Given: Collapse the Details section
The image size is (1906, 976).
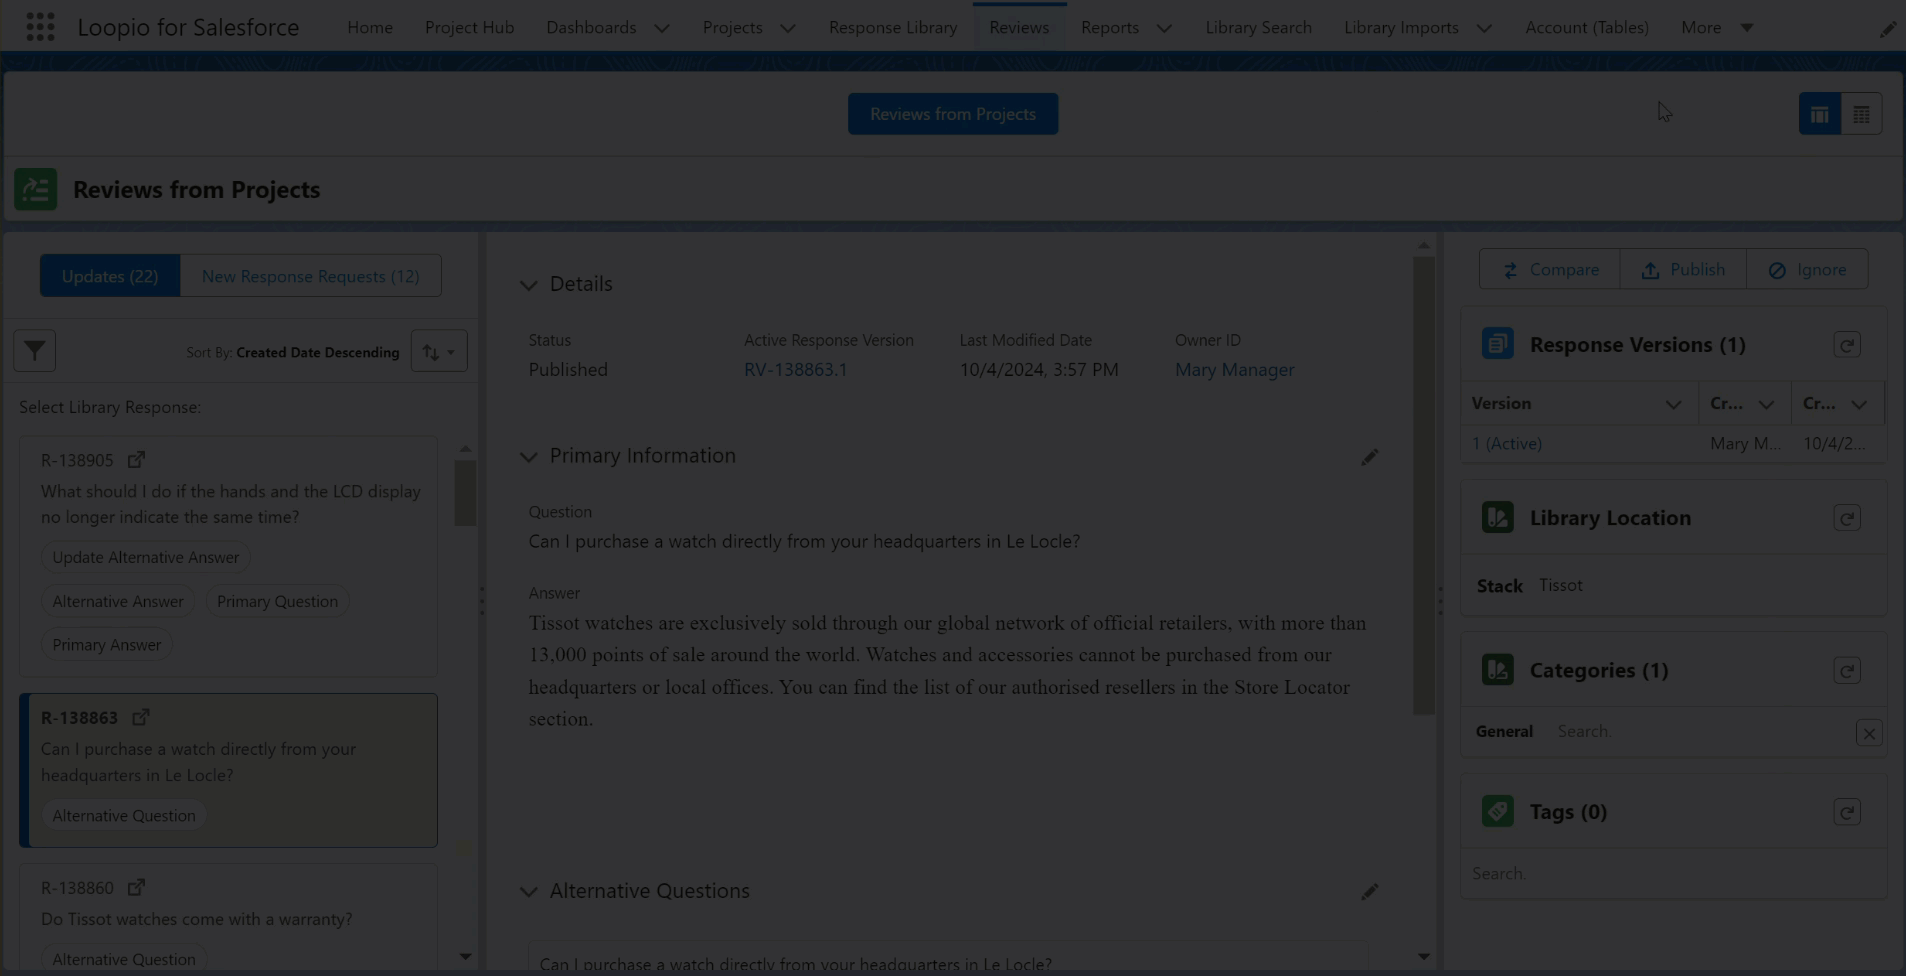Looking at the screenshot, I should click(528, 285).
